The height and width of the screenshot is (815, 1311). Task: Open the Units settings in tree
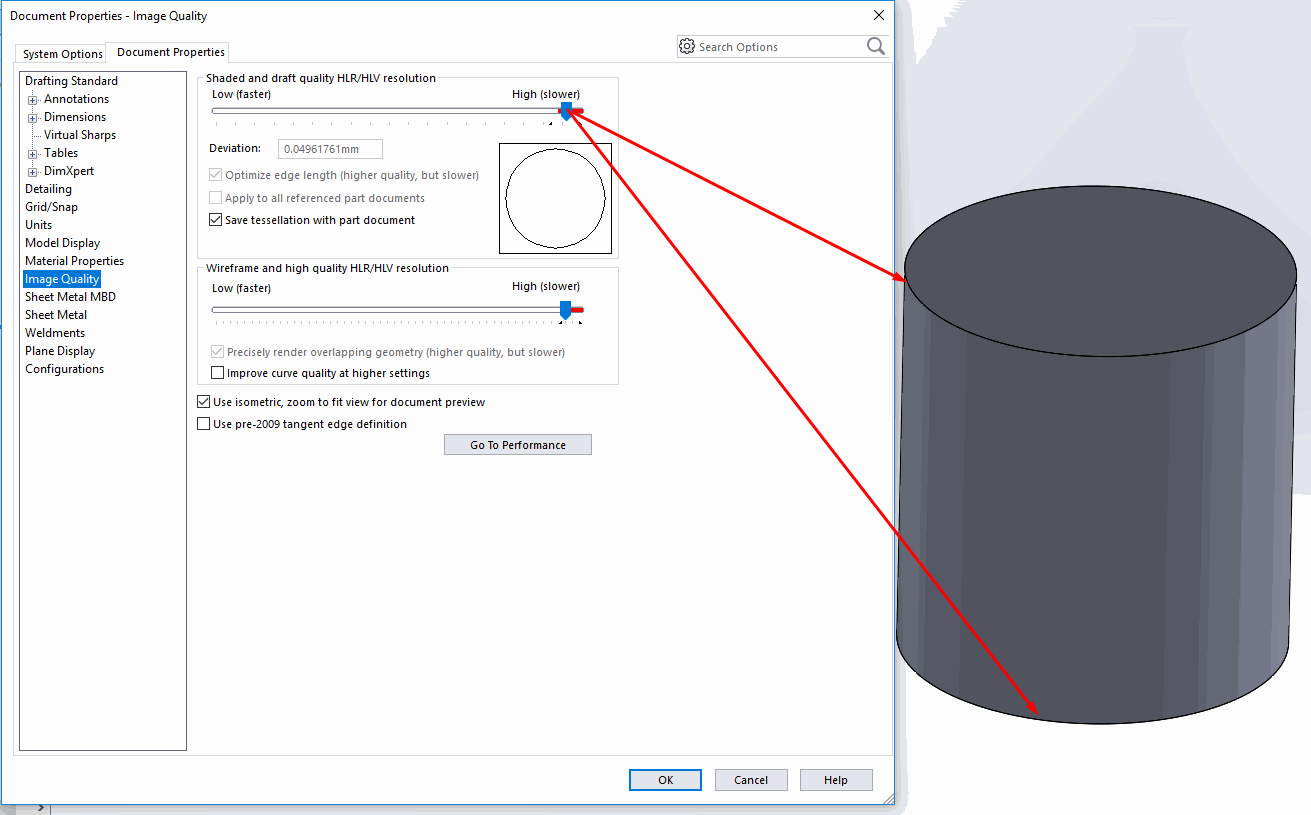(39, 225)
